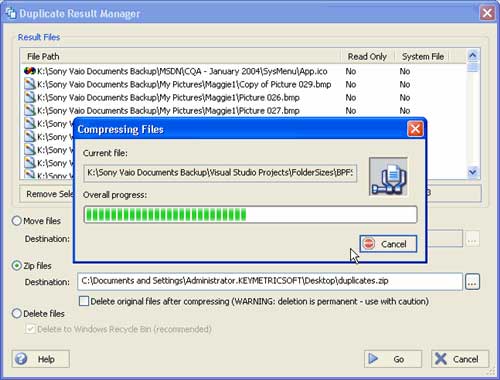This screenshot has width=500, height=380.
Task: Close the Compressing Files dialog
Action: [415, 129]
